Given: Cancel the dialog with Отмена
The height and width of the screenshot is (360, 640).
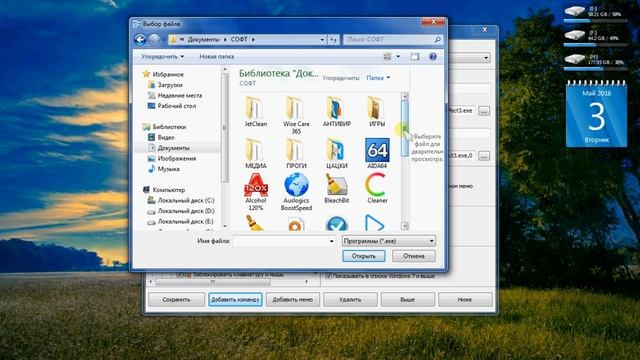Looking at the screenshot, I should (414, 256).
